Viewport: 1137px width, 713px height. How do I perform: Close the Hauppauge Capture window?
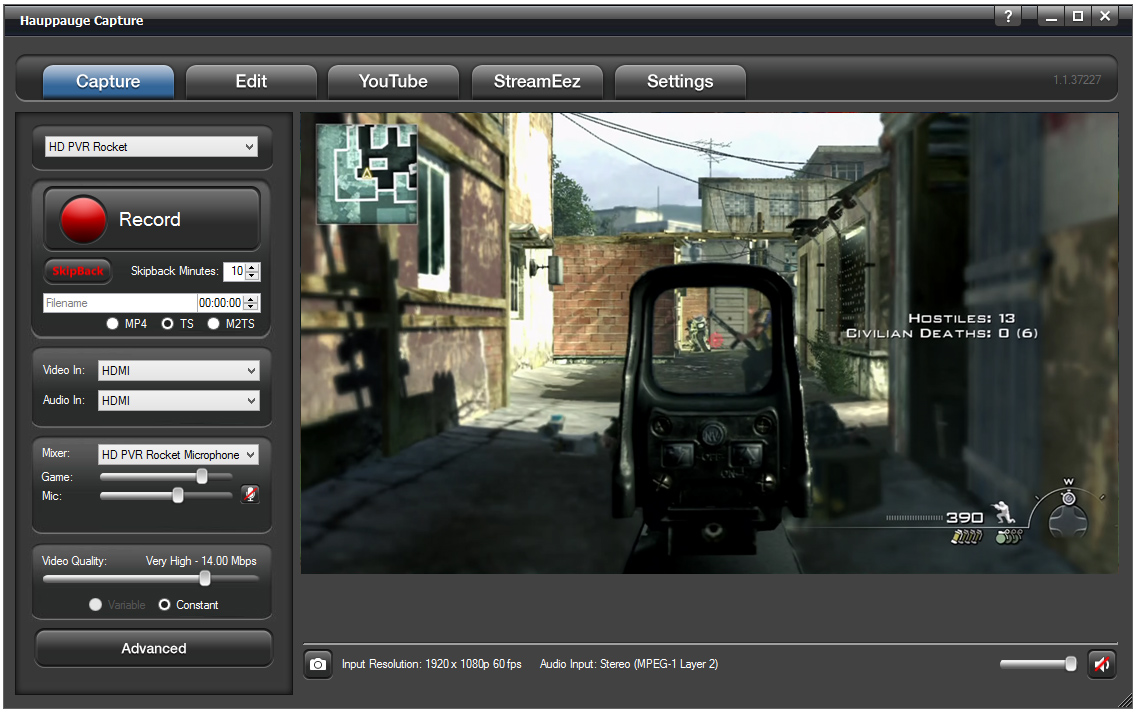click(1105, 16)
